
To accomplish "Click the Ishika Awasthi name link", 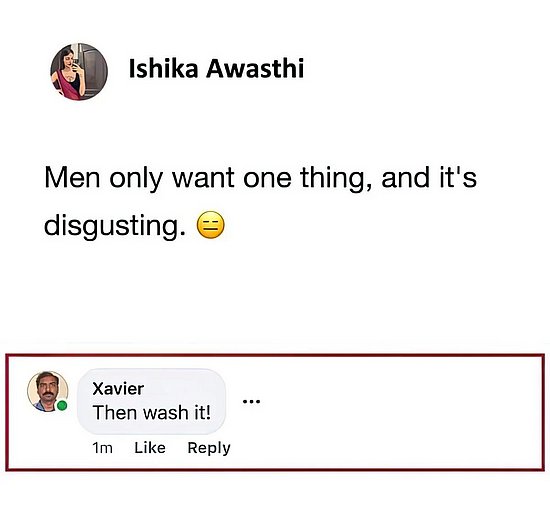I will 216,68.
